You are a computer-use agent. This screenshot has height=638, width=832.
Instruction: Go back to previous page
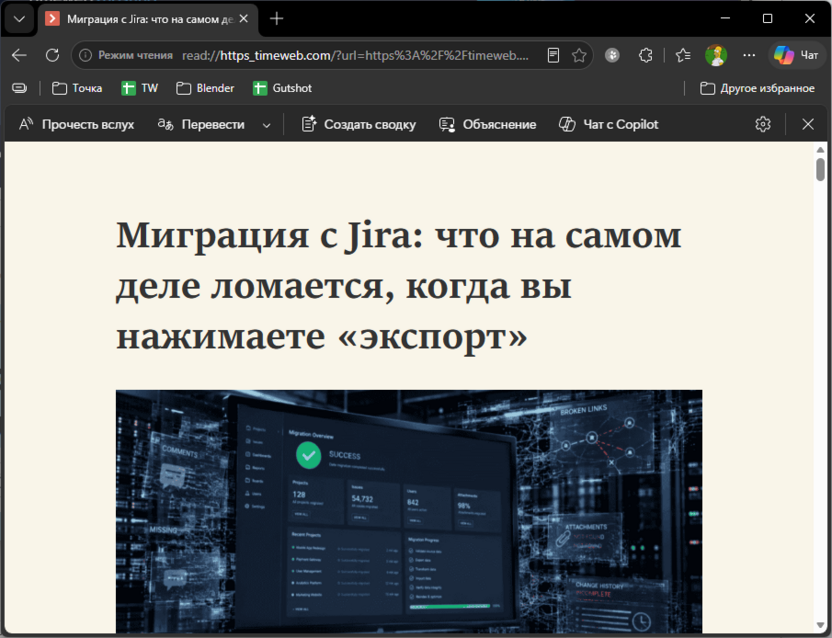point(19,55)
